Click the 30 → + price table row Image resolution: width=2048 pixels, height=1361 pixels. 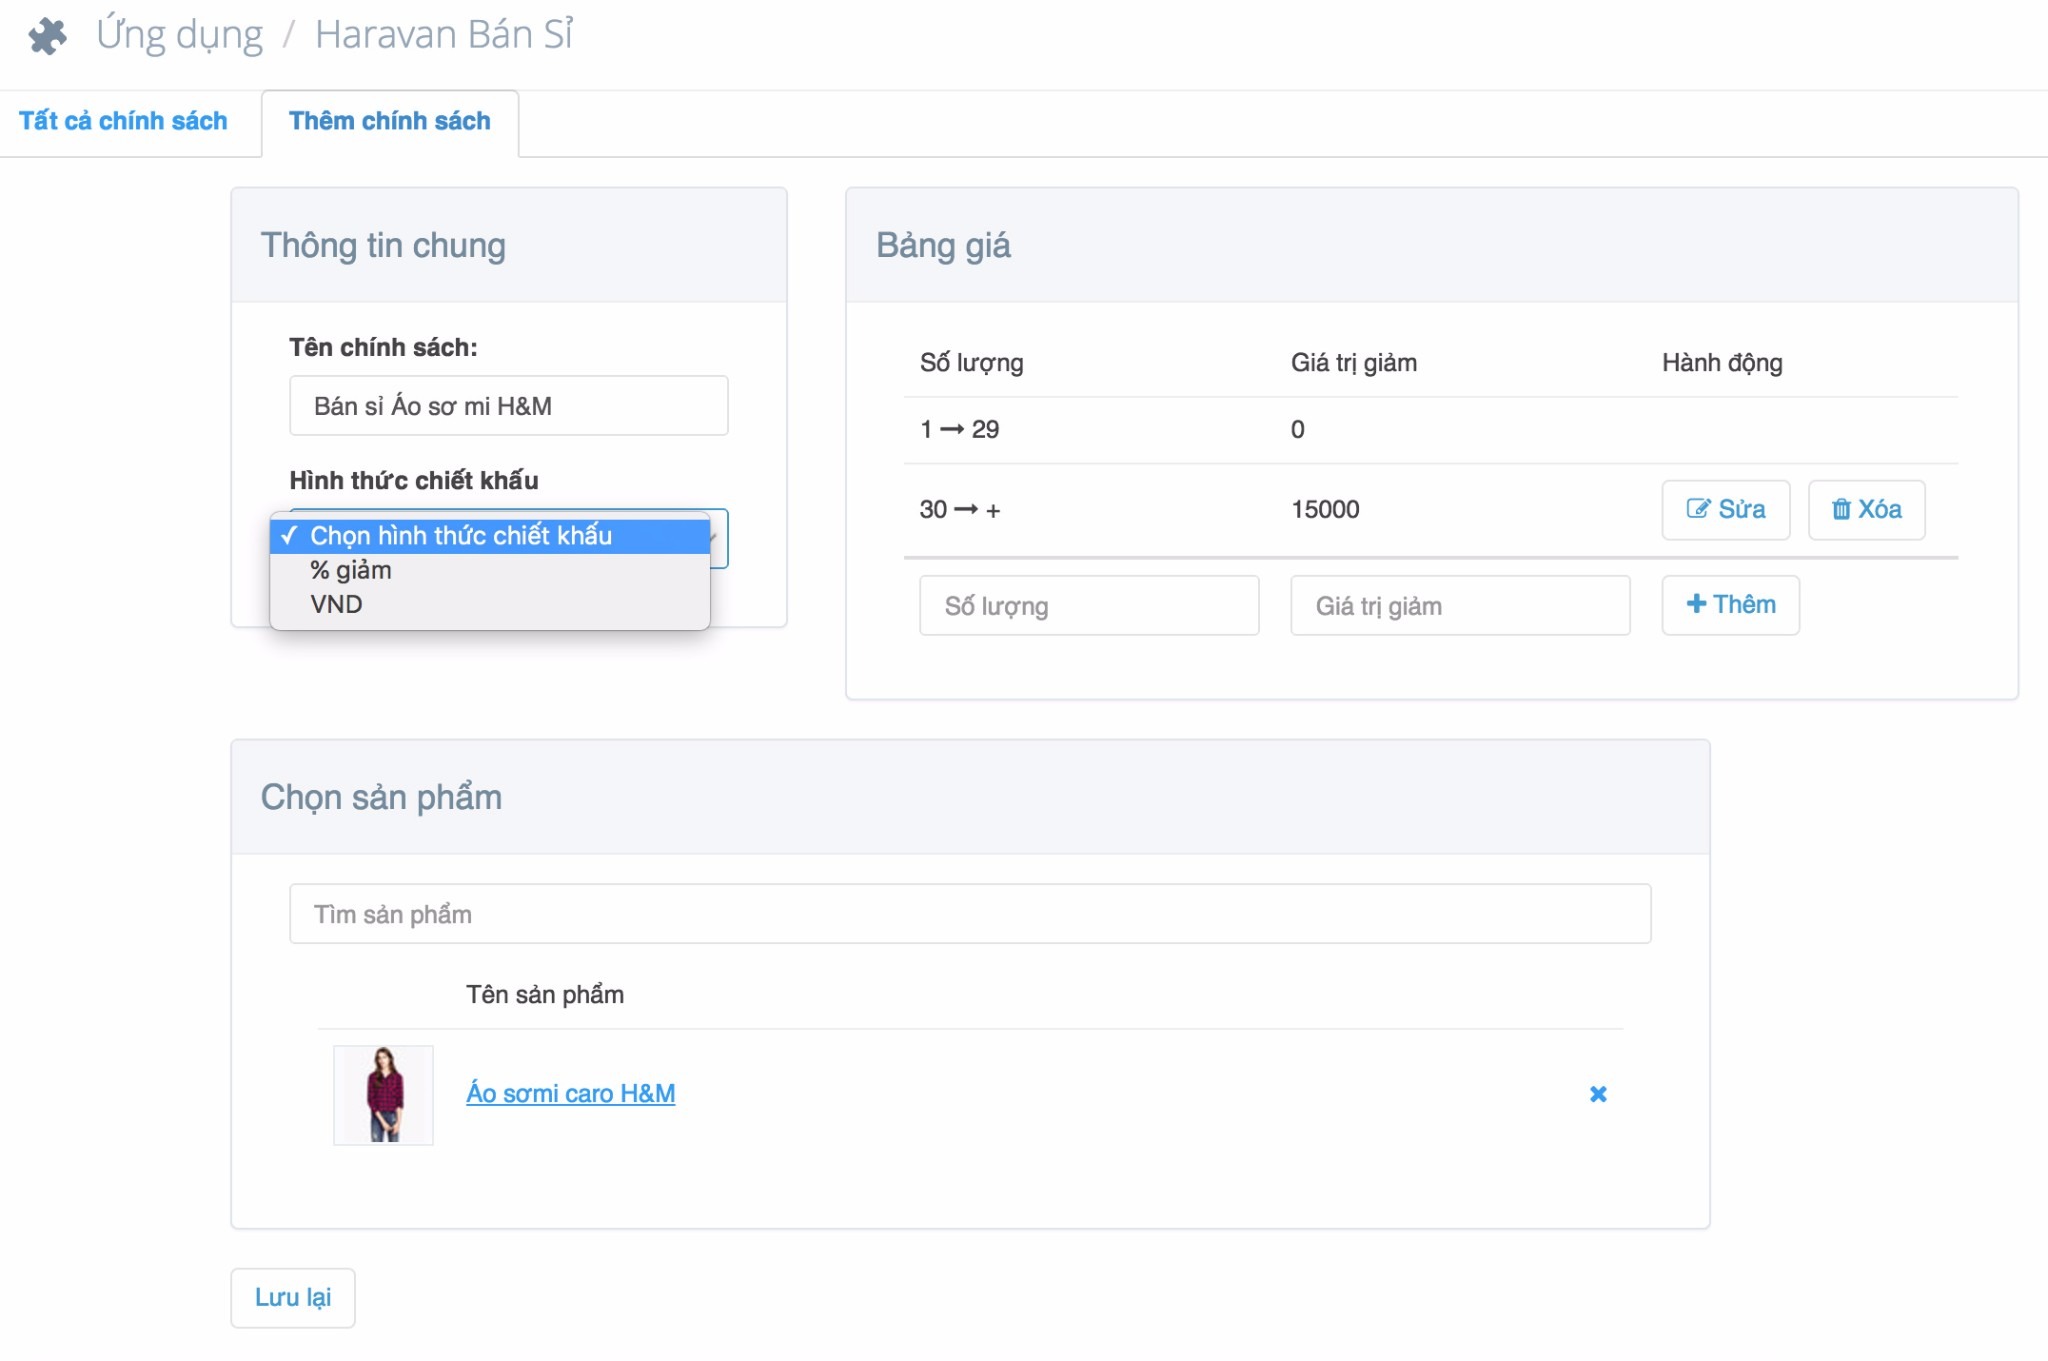click(x=1100, y=510)
